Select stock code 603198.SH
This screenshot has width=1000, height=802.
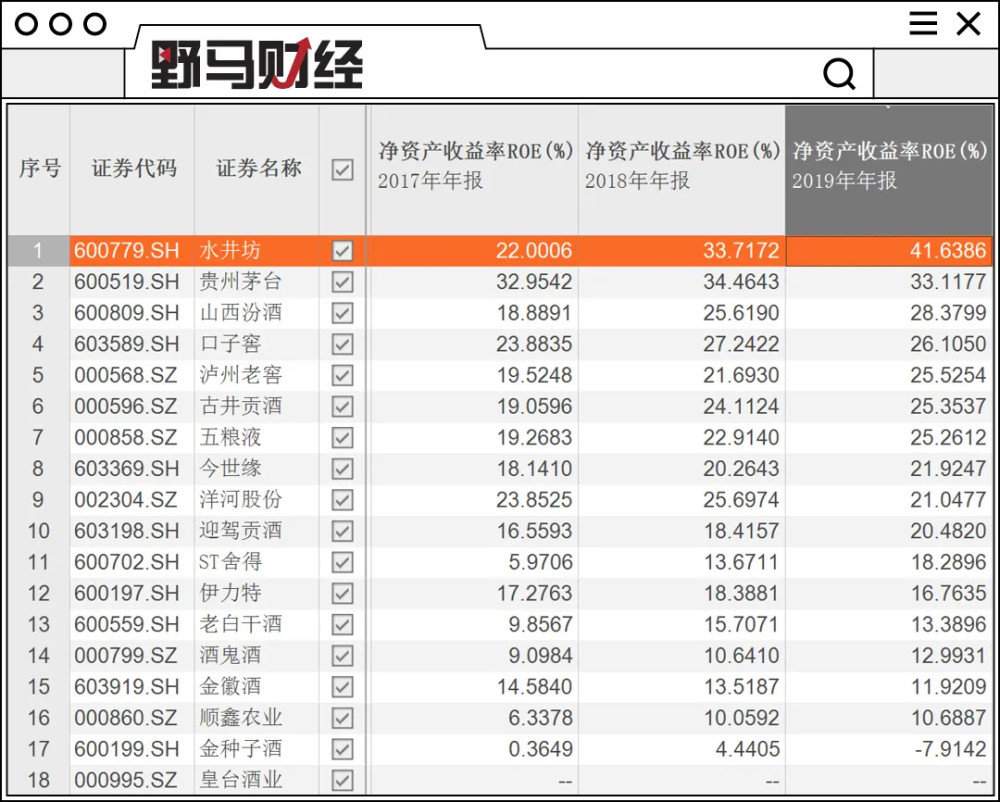click(127, 531)
